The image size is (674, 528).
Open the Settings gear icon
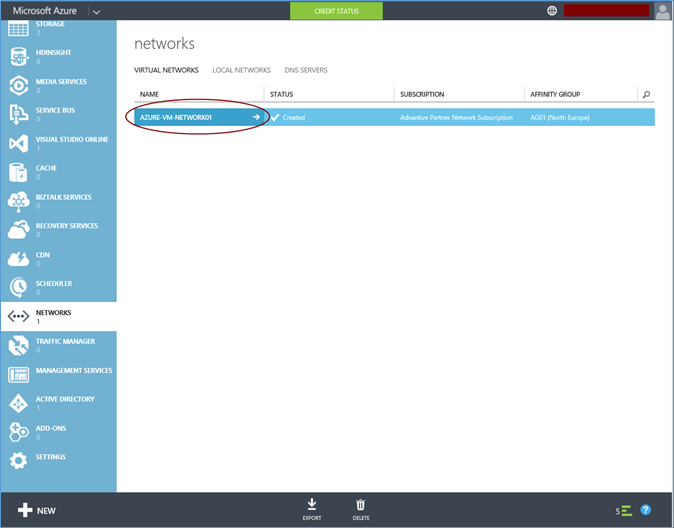coord(18,460)
